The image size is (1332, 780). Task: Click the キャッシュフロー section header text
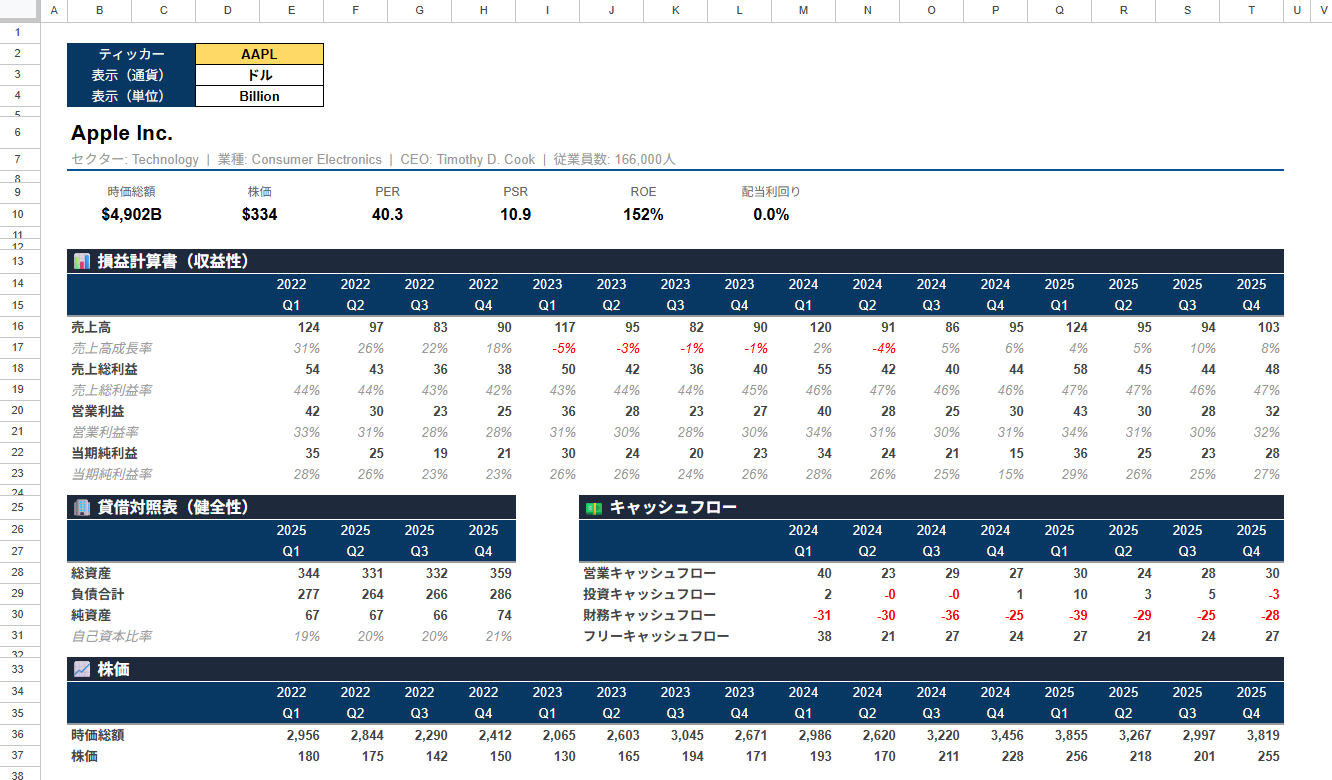pos(673,507)
